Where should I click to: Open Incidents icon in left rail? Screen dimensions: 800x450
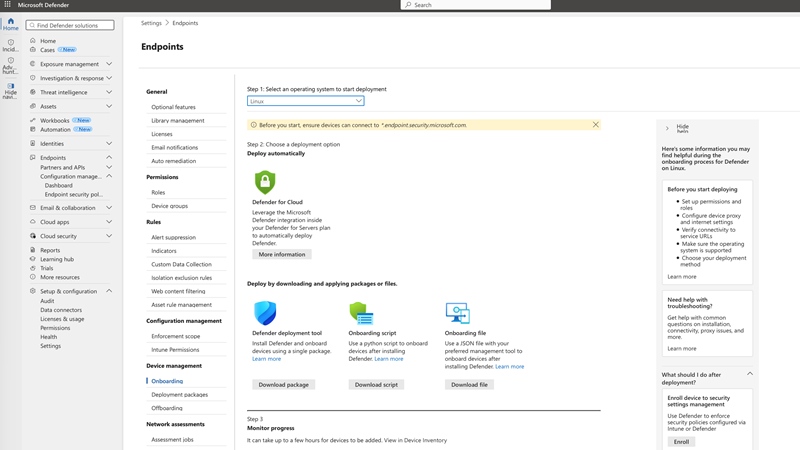pyautogui.click(x=11, y=45)
